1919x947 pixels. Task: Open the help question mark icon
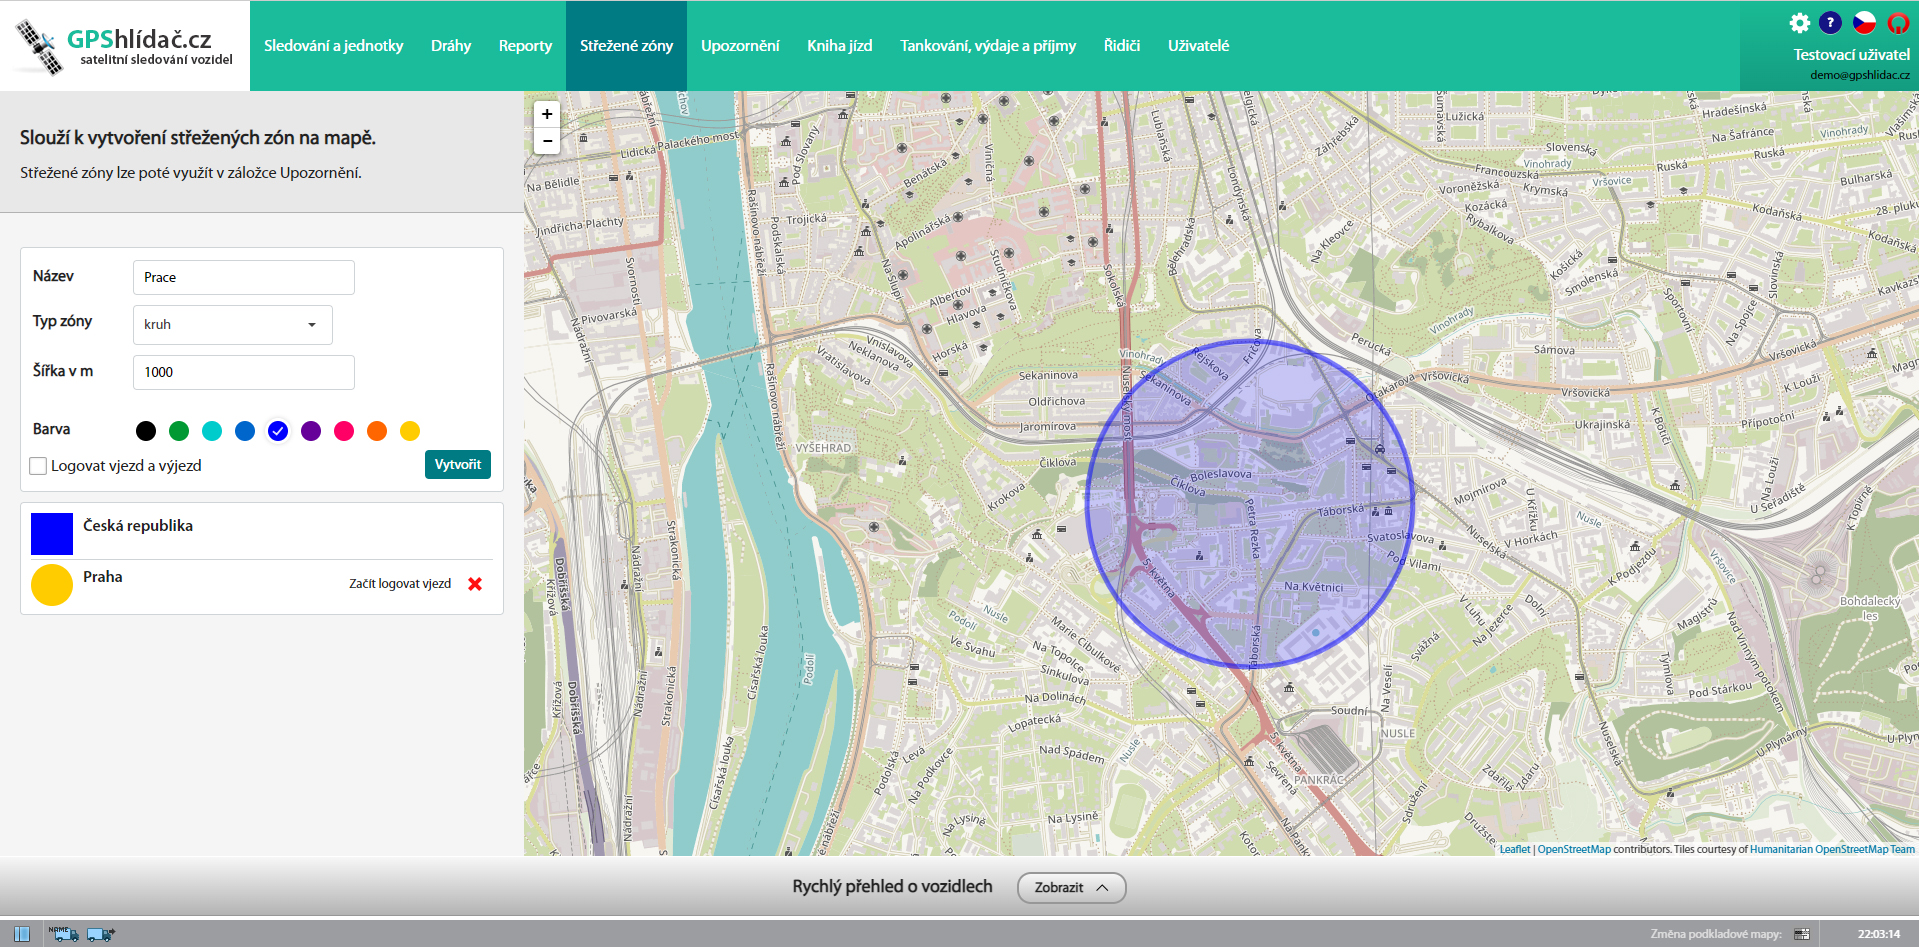(x=1830, y=23)
